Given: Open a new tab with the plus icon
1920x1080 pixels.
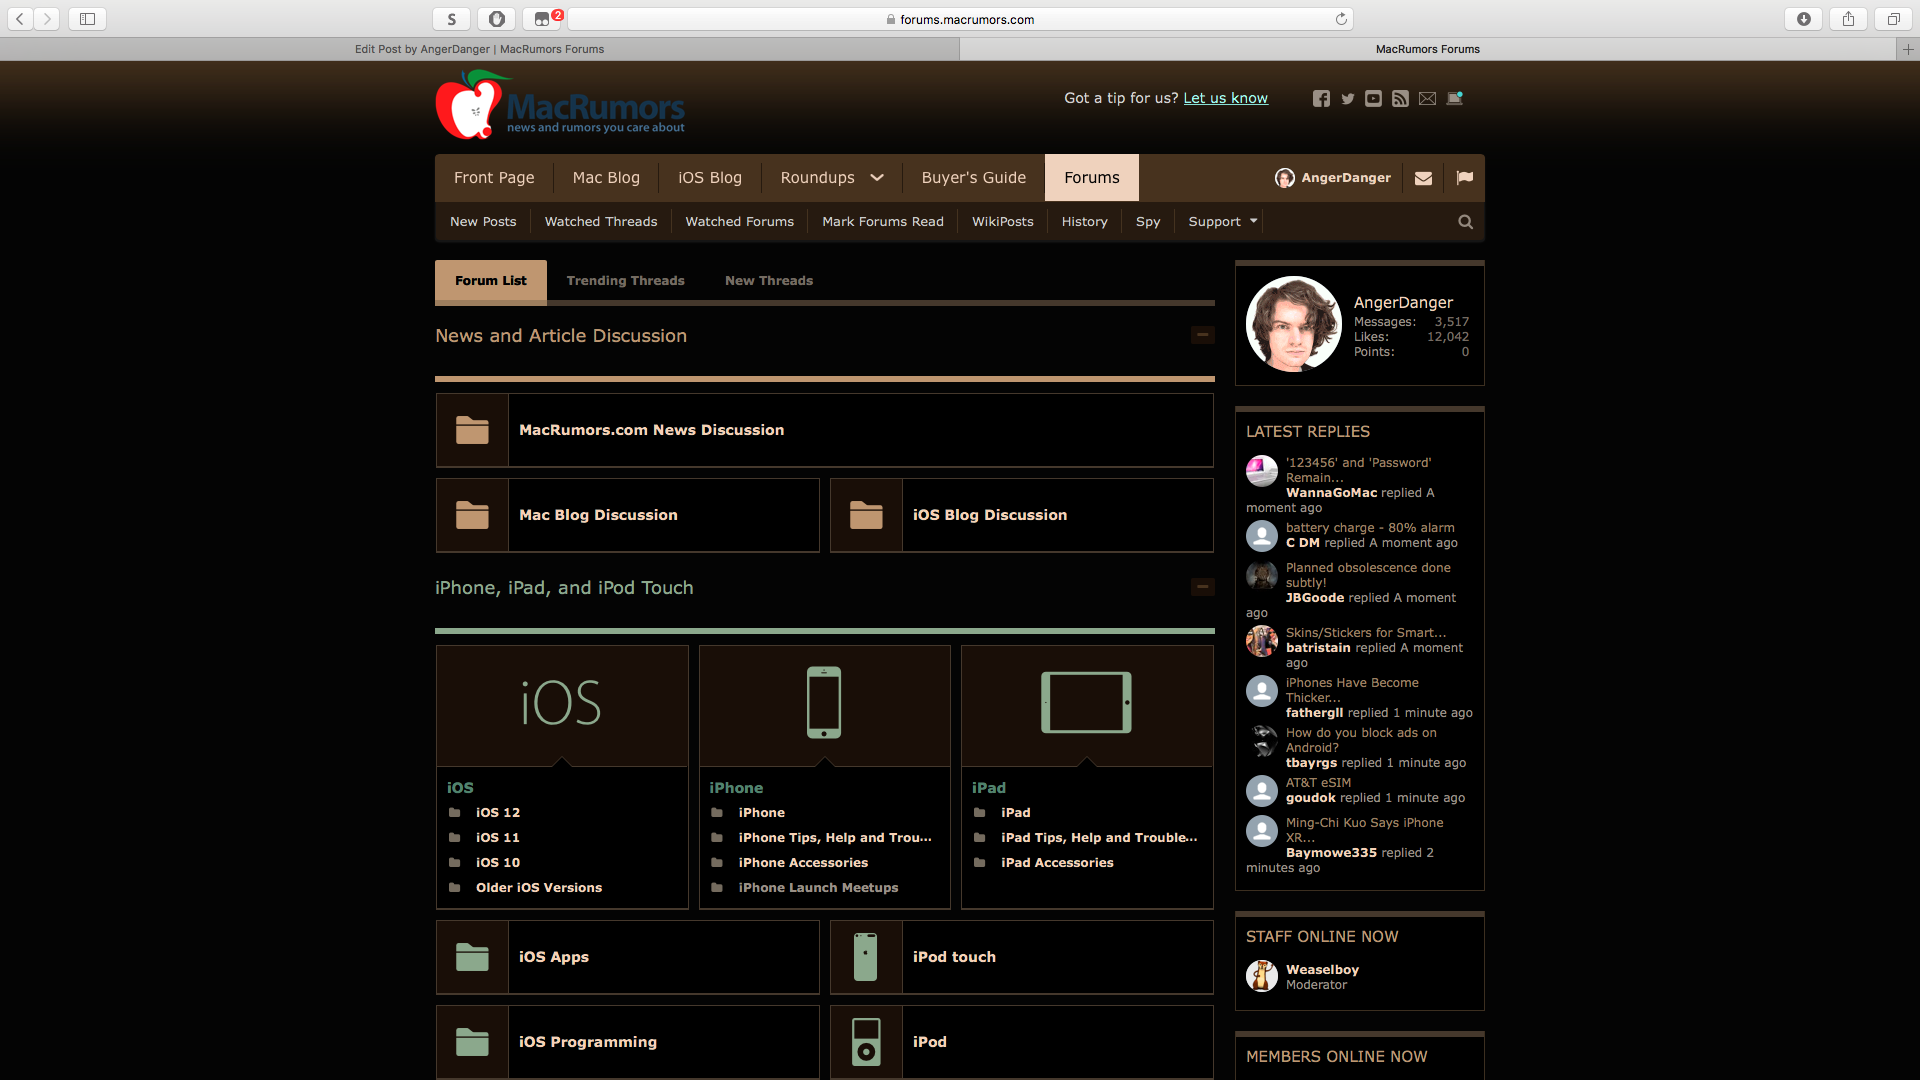Looking at the screenshot, I should [x=1908, y=49].
